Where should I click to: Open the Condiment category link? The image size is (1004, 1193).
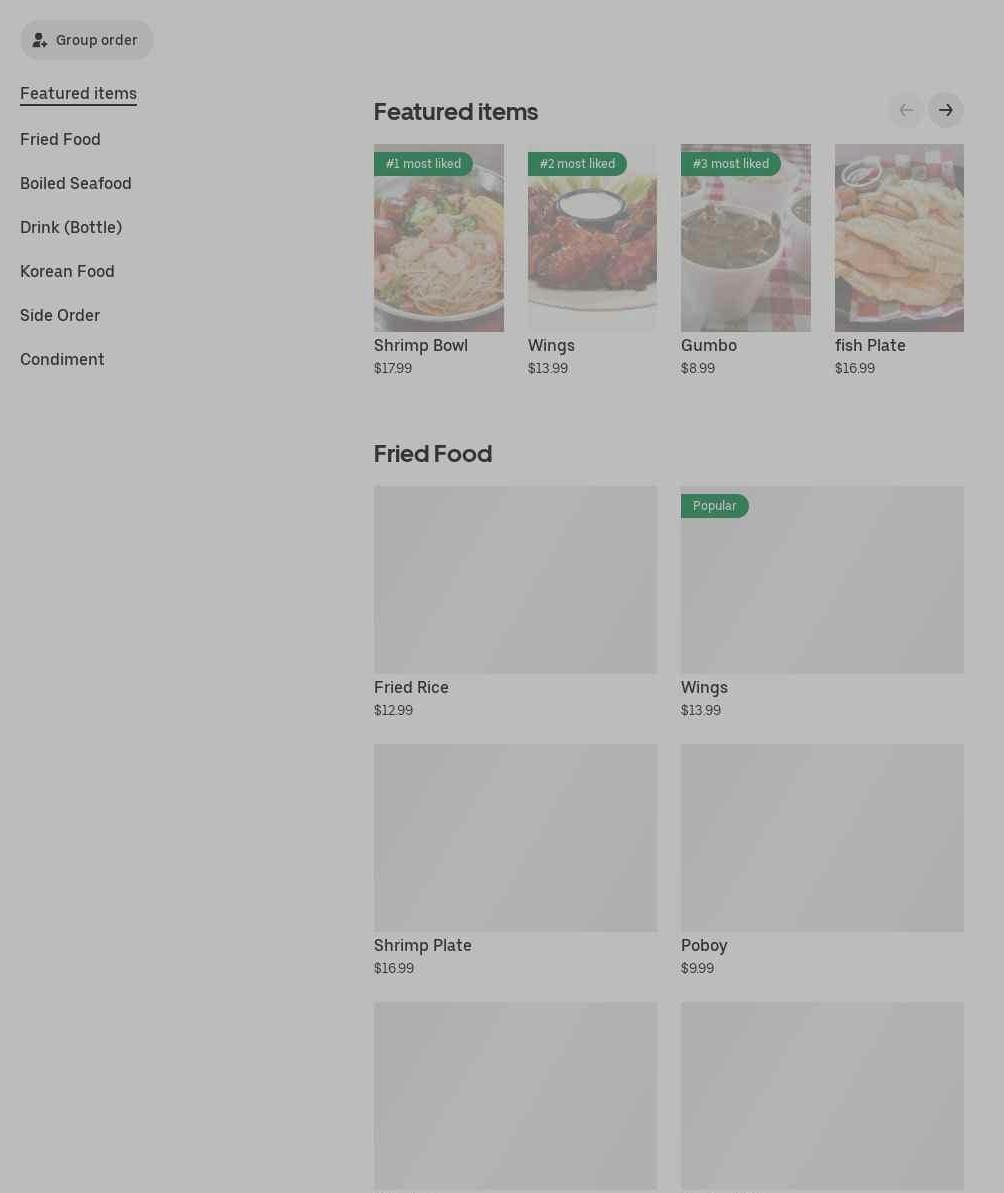point(62,360)
